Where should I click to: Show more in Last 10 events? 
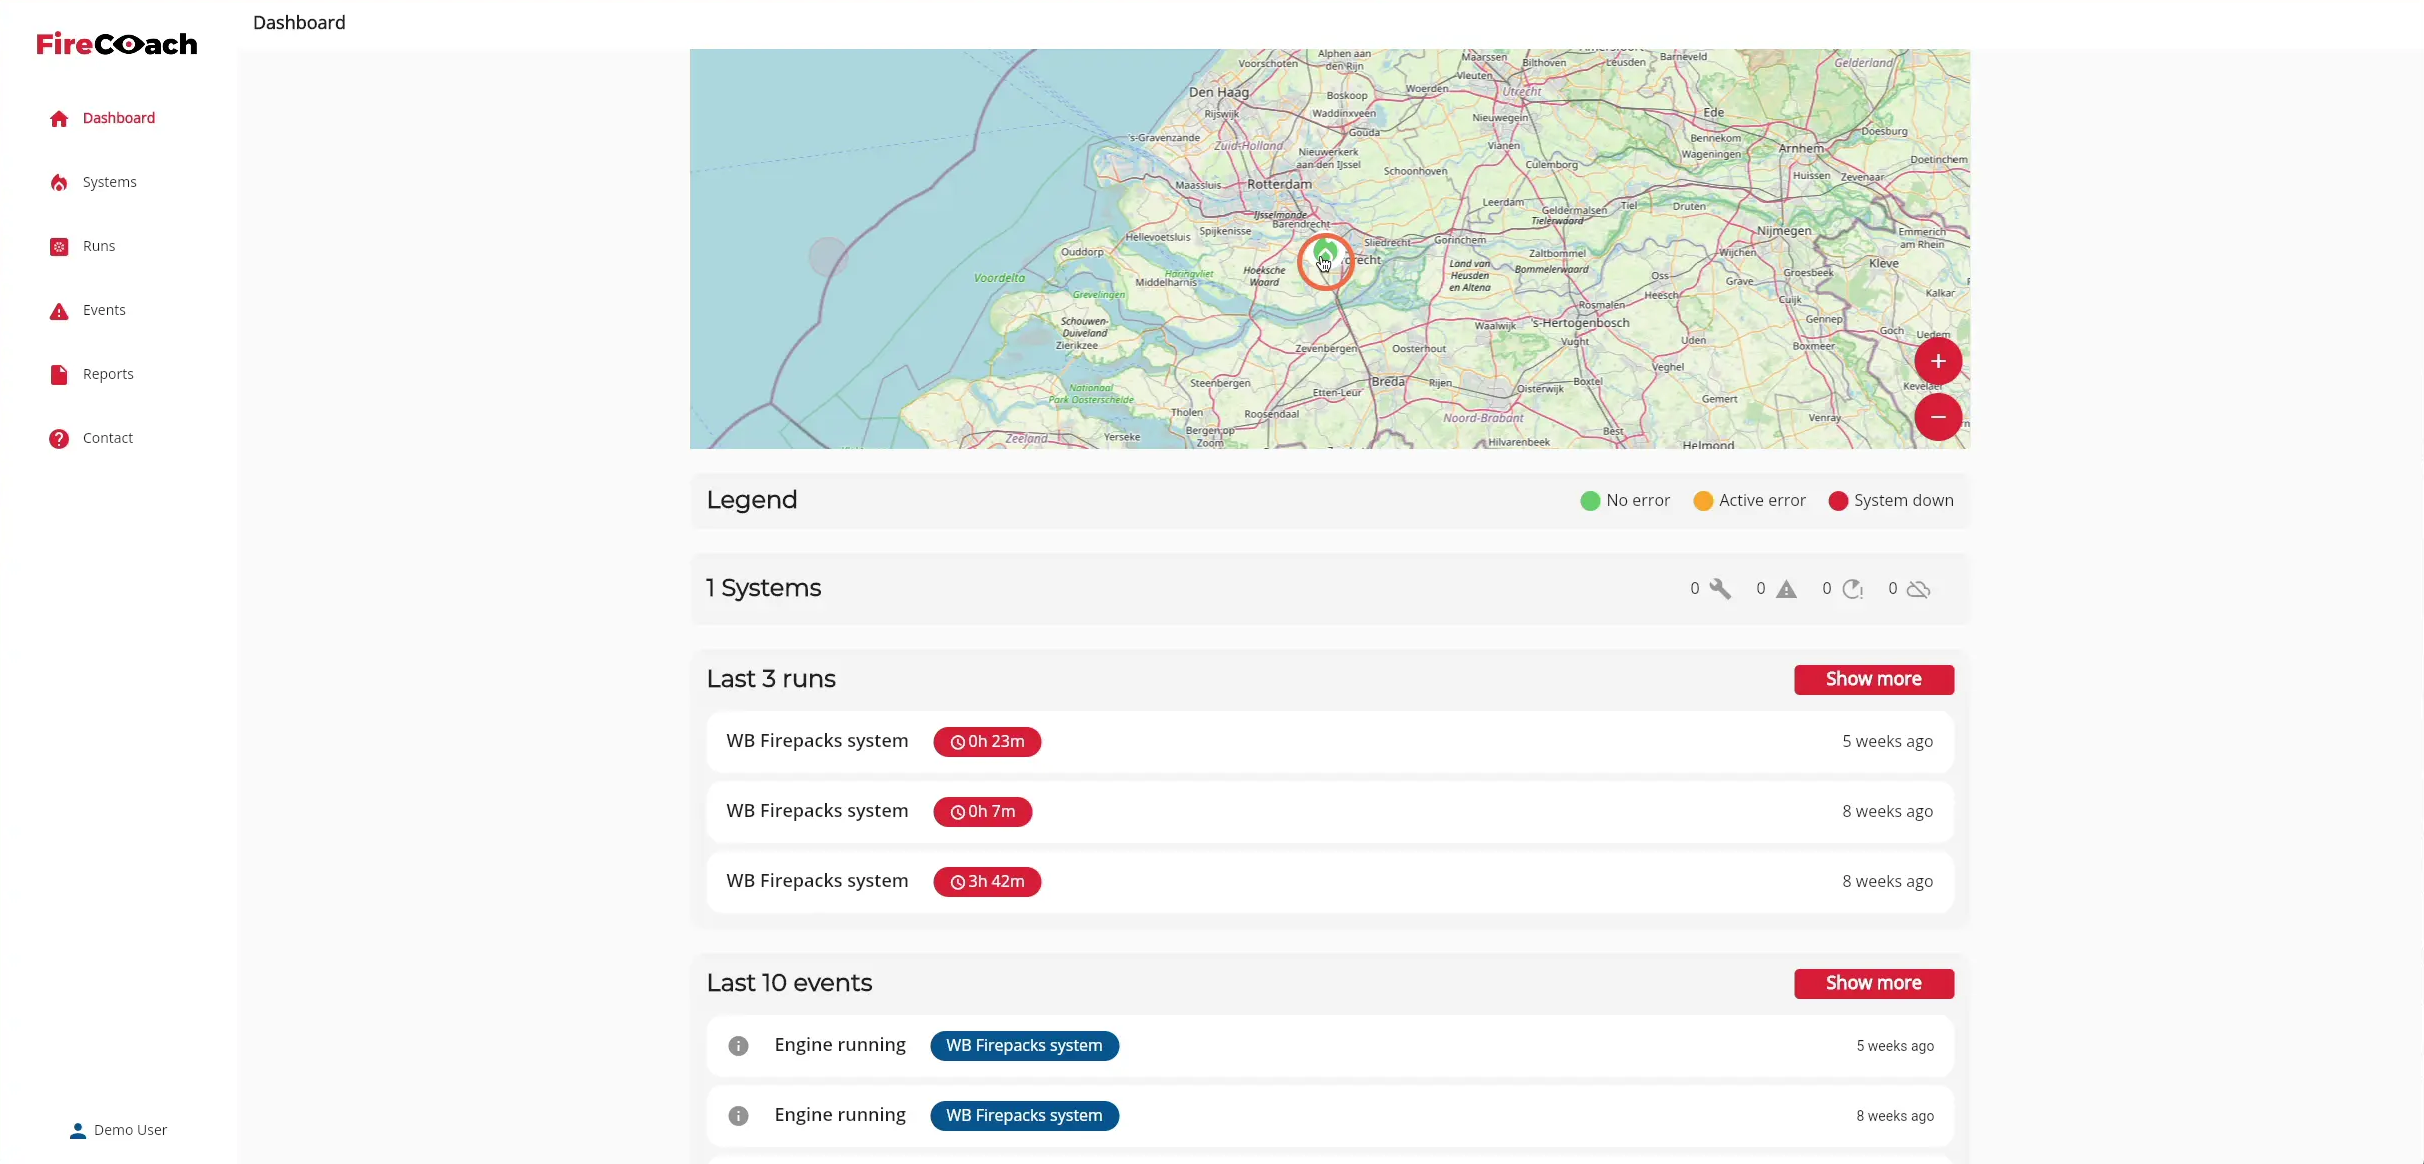tap(1873, 983)
